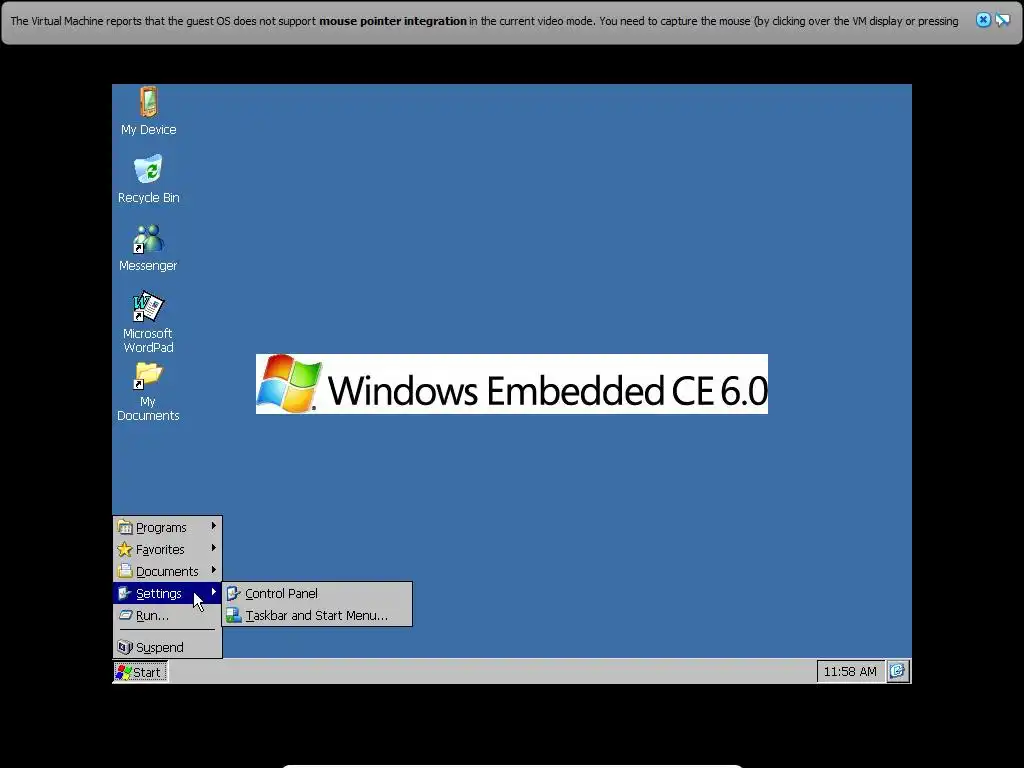Choose Suspend from the Start menu

coord(167,647)
